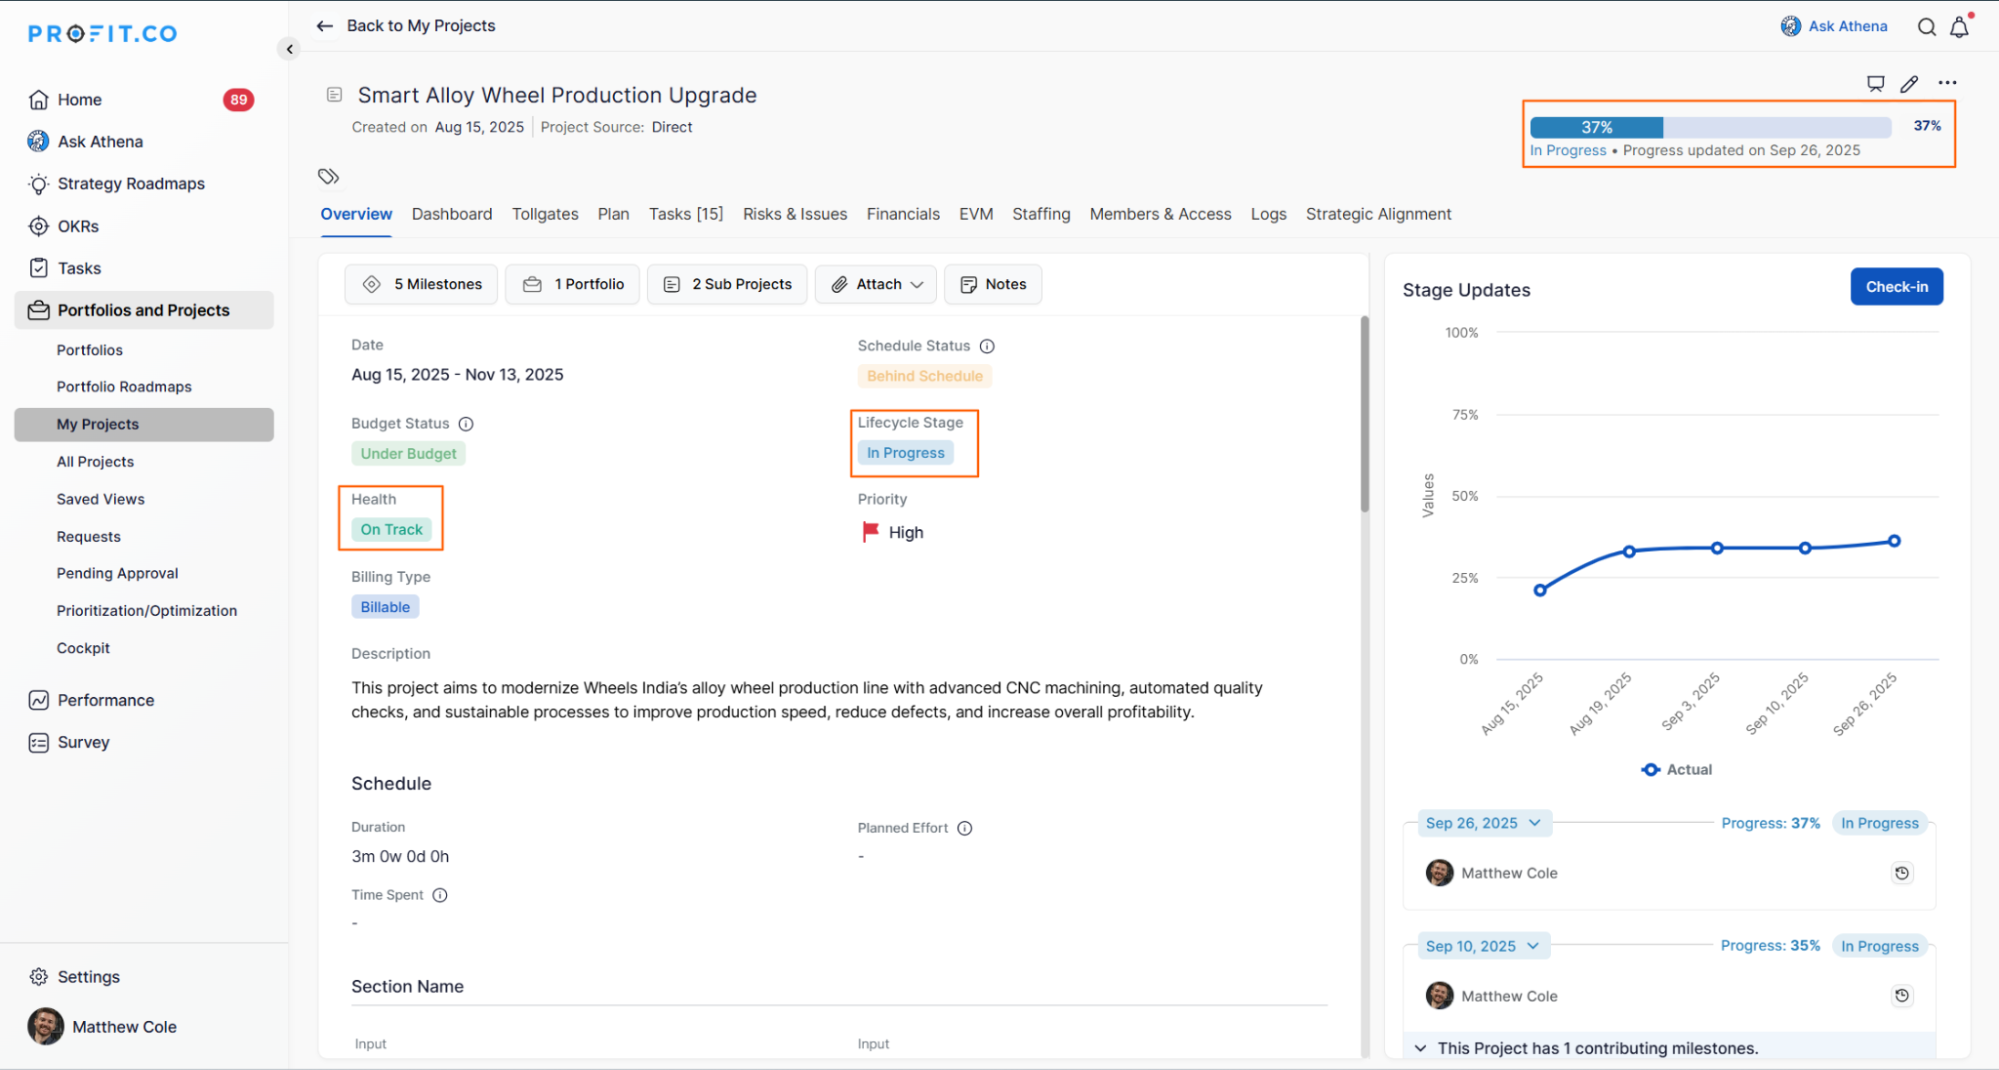Click the Budget Status info icon
Image resolution: width=1999 pixels, height=1070 pixels.
point(466,424)
